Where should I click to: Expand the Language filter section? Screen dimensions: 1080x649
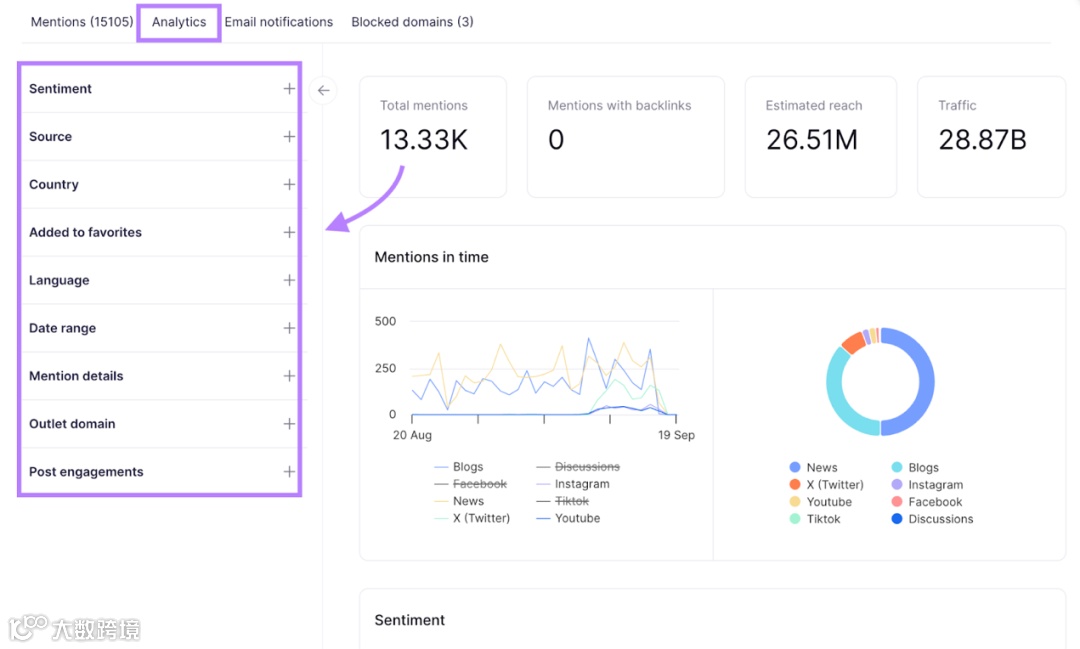click(161, 280)
